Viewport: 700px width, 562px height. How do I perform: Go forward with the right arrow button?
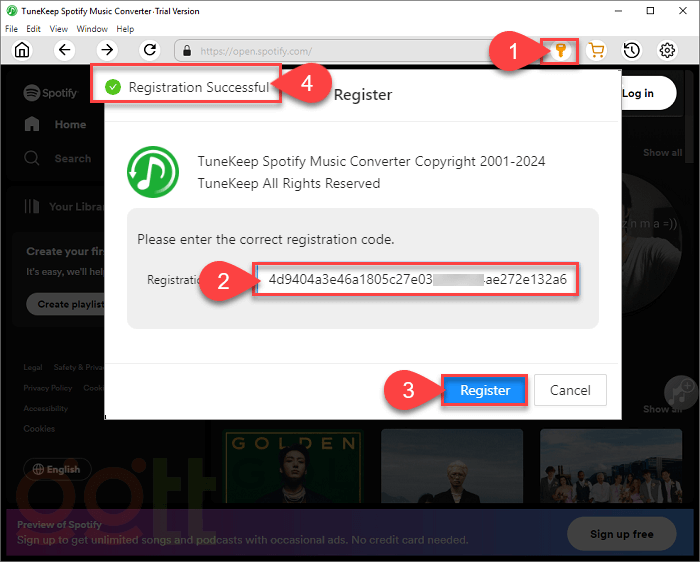click(107, 50)
